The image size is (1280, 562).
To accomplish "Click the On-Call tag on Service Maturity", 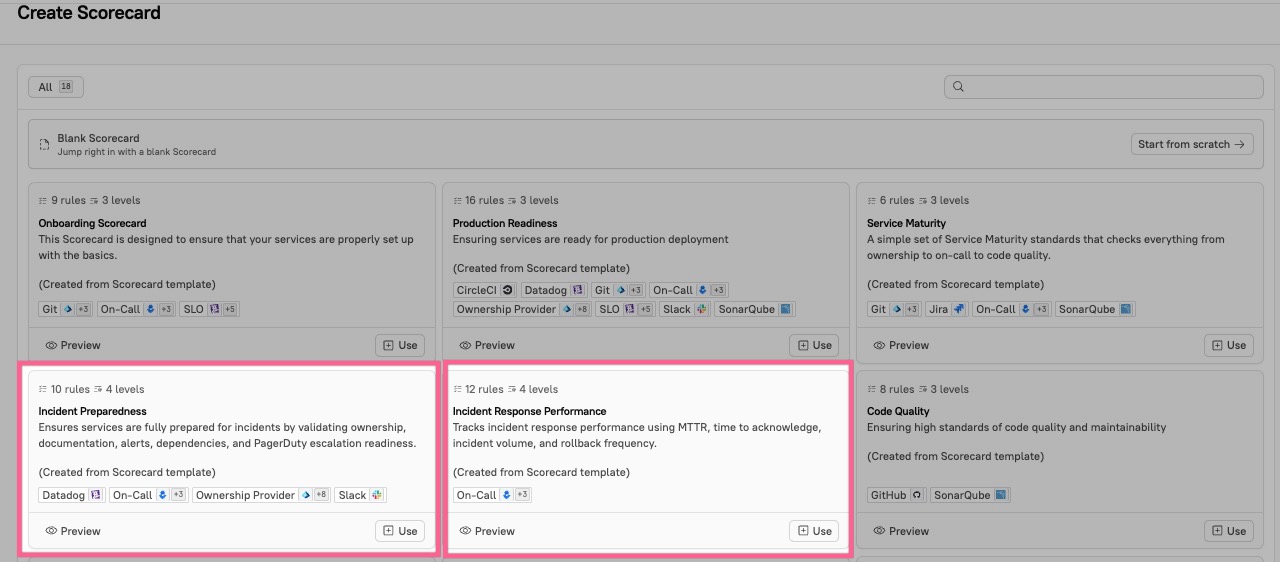I will pos(1012,309).
